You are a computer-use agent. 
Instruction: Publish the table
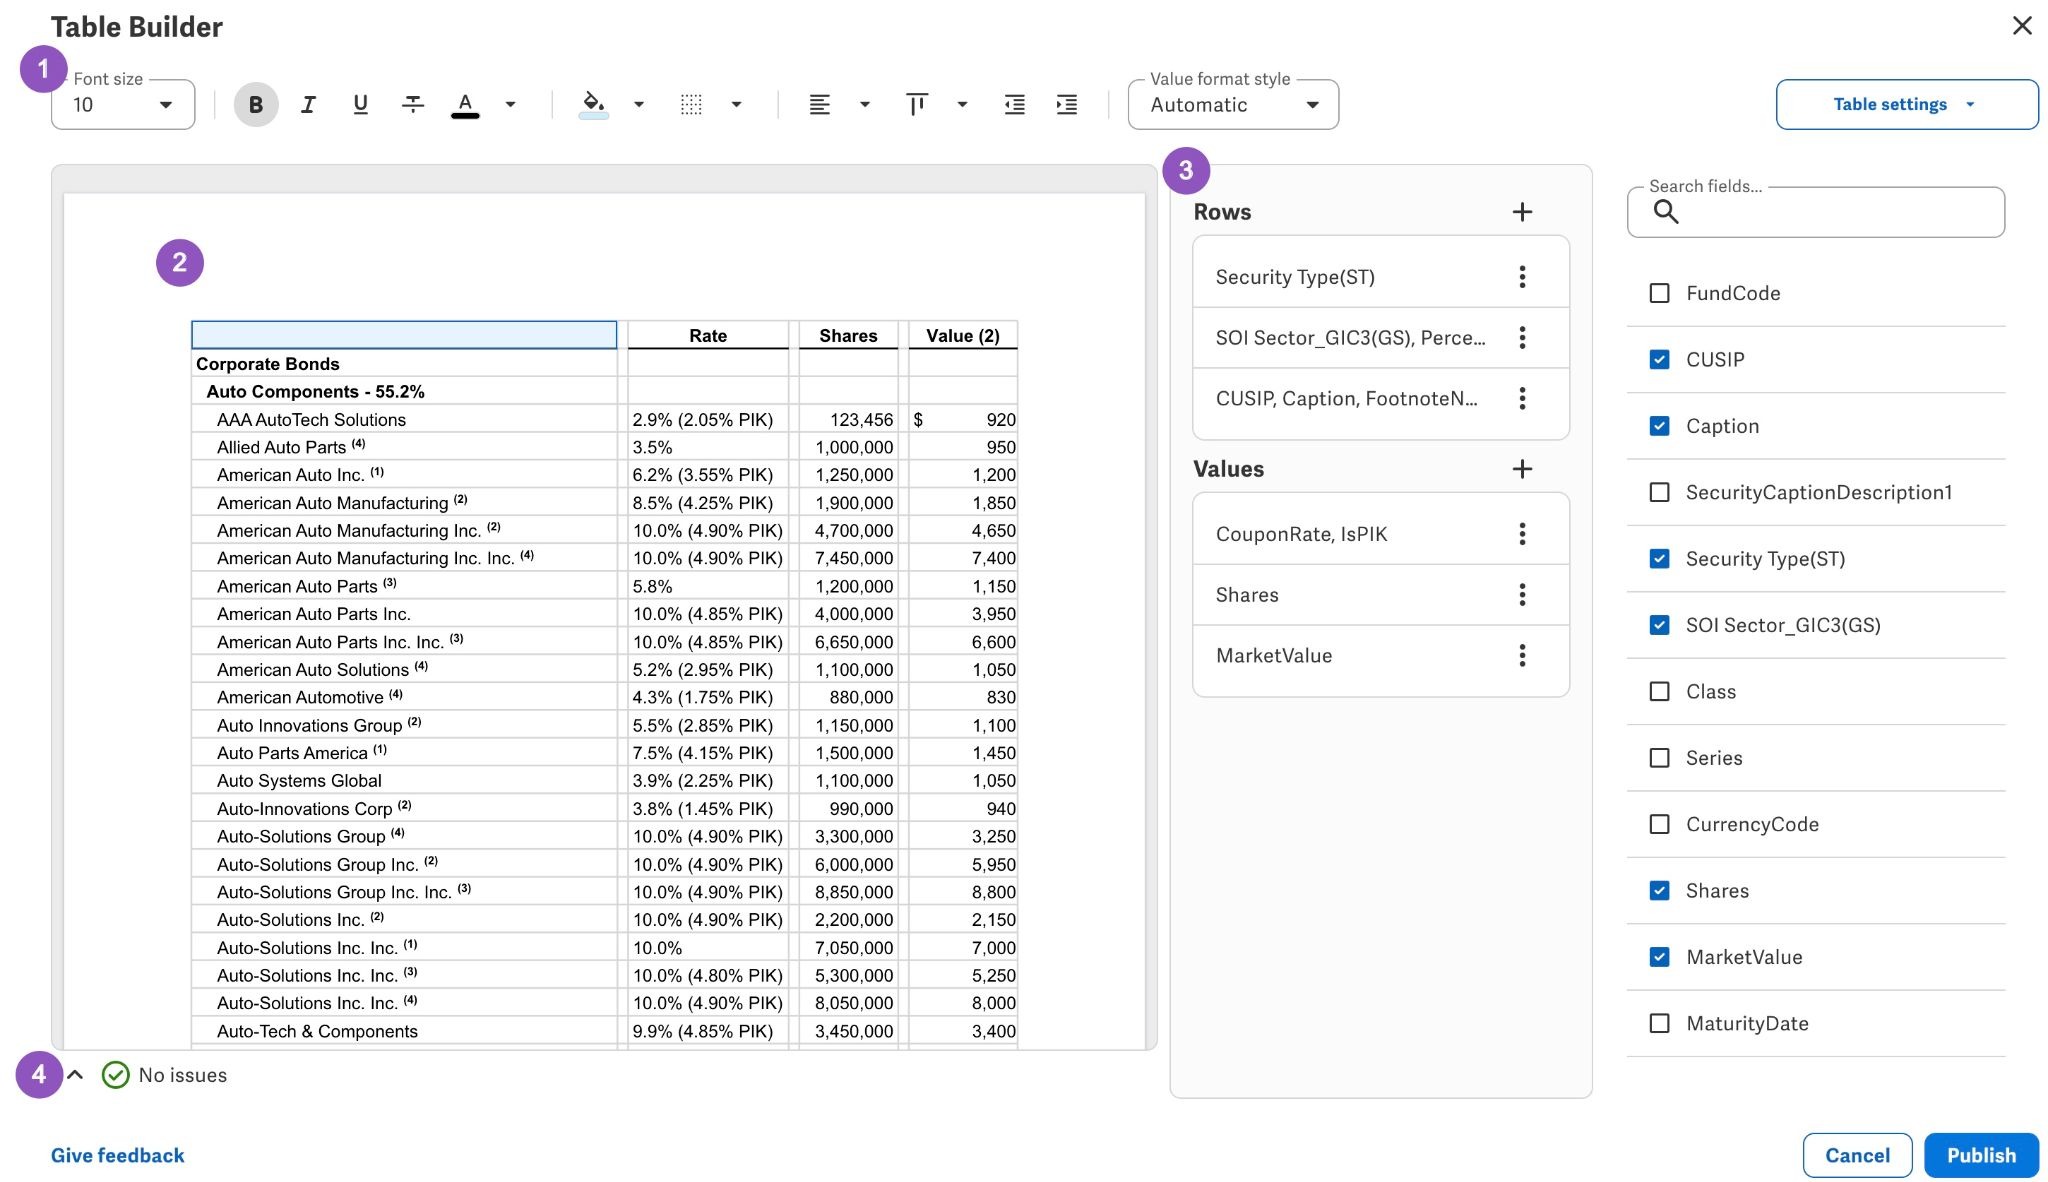(x=1981, y=1155)
